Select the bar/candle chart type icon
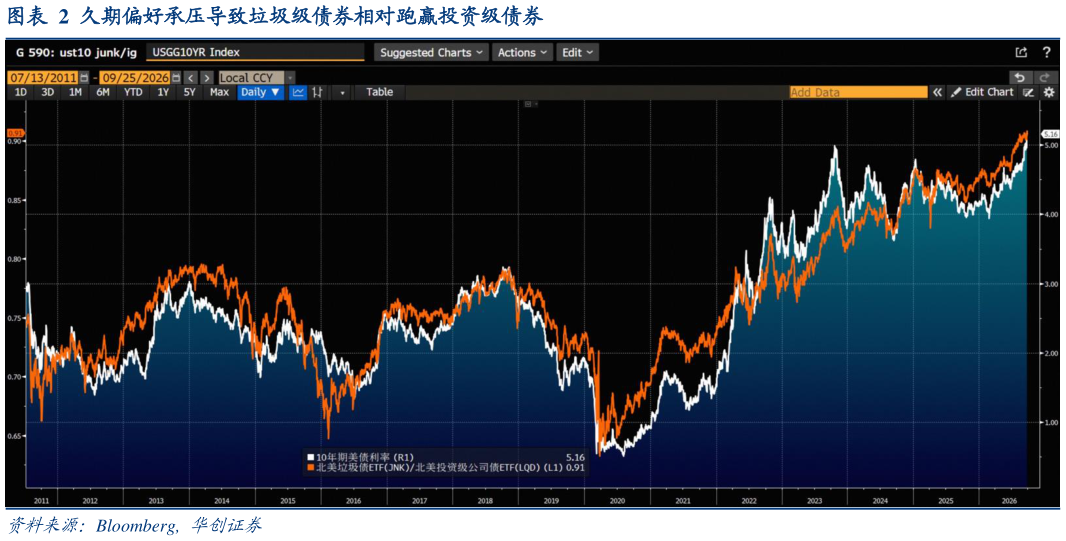This screenshot has height=541, width=1066. [317, 92]
